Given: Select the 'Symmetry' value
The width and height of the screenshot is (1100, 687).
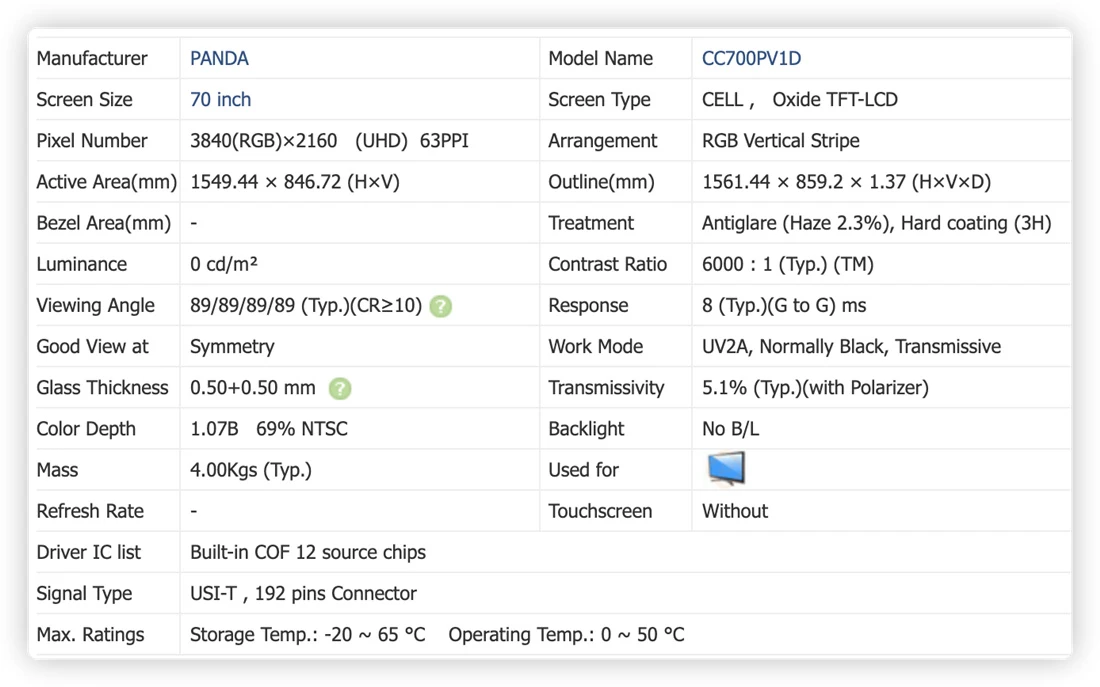Looking at the screenshot, I should [232, 347].
